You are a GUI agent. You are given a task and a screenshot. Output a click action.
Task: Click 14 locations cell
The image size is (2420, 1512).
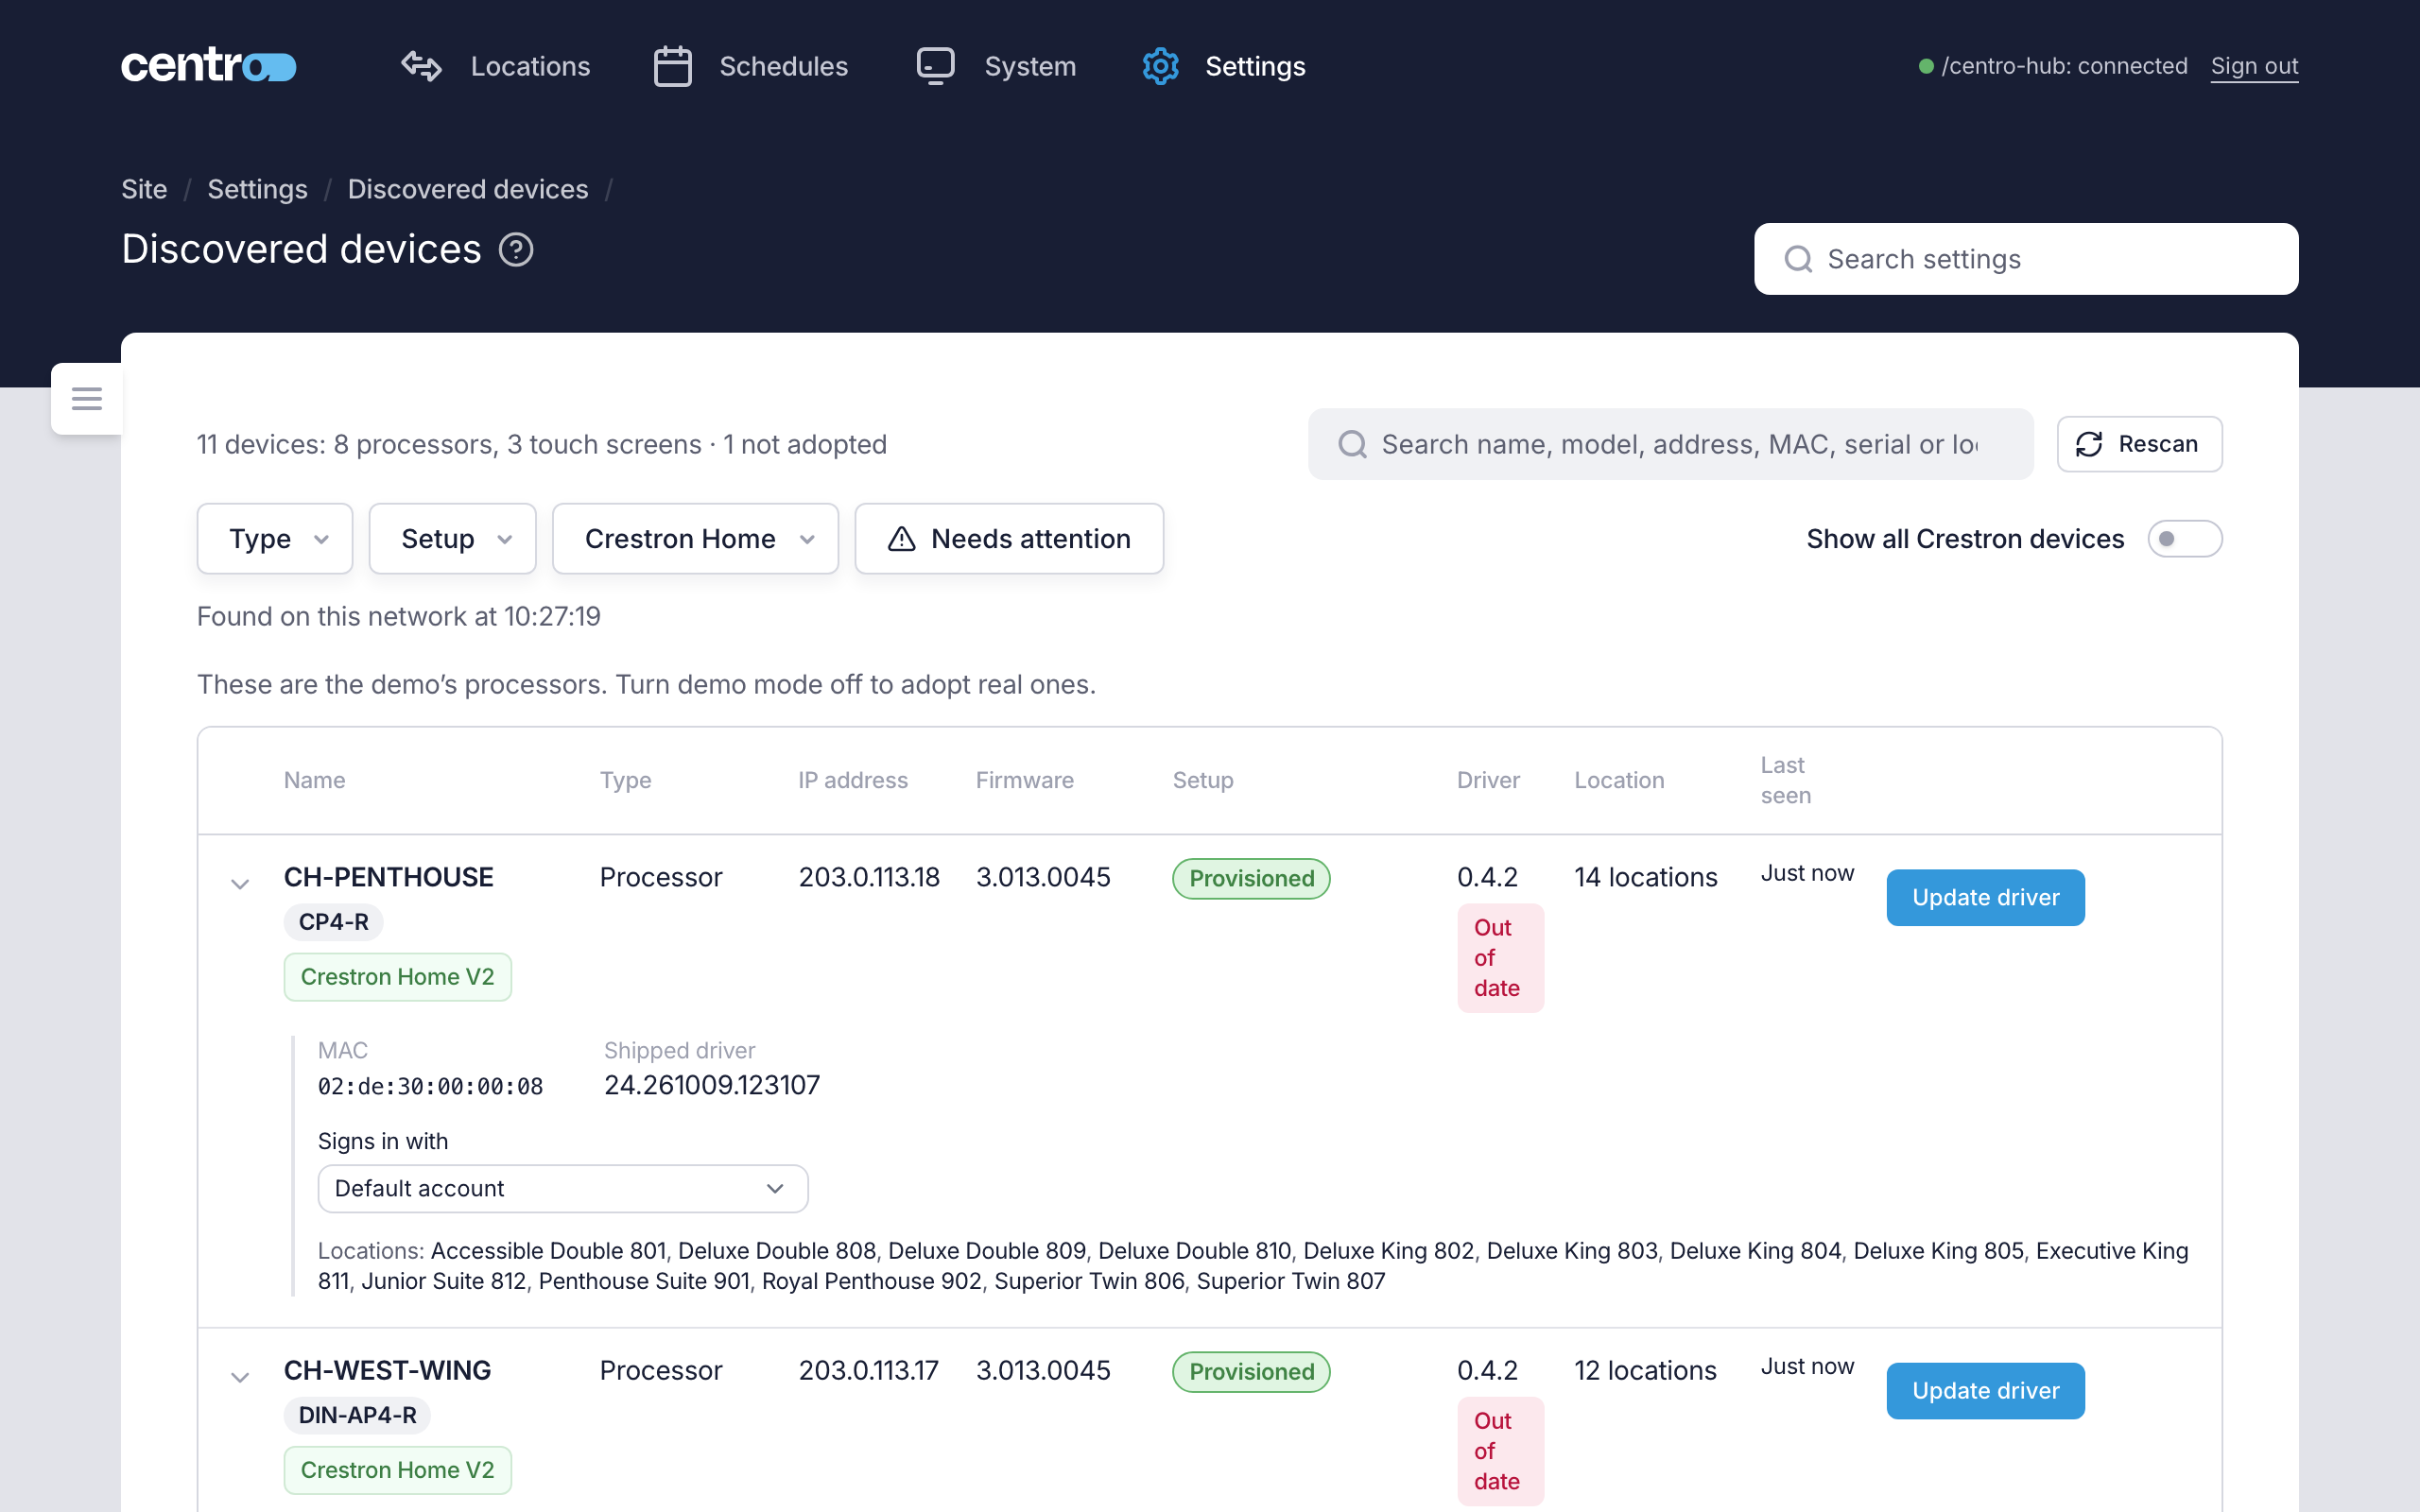[x=1646, y=877]
